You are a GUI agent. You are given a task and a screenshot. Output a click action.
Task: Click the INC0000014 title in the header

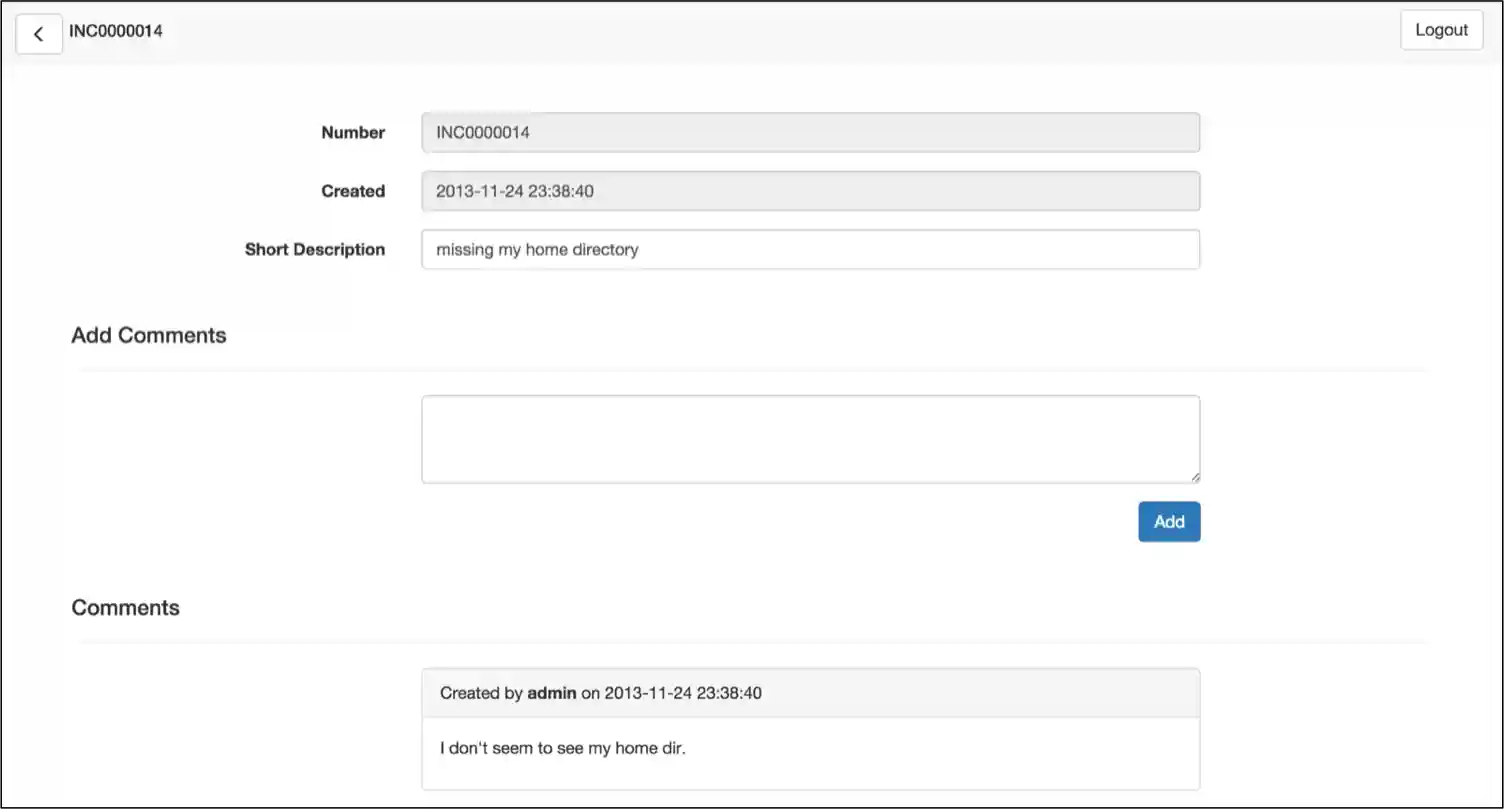pyautogui.click(x=117, y=31)
